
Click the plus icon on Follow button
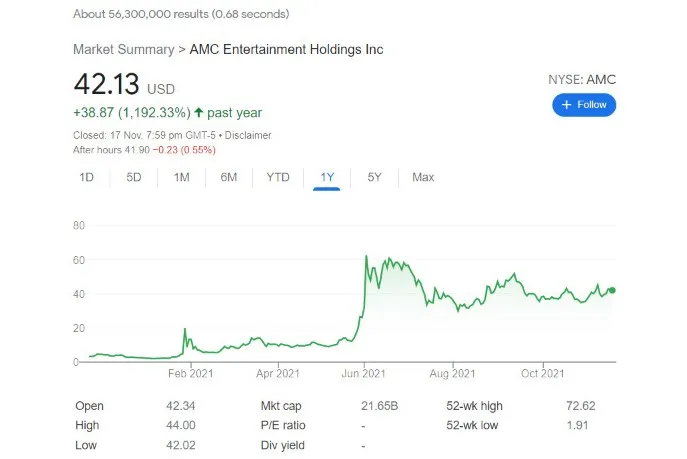(567, 105)
